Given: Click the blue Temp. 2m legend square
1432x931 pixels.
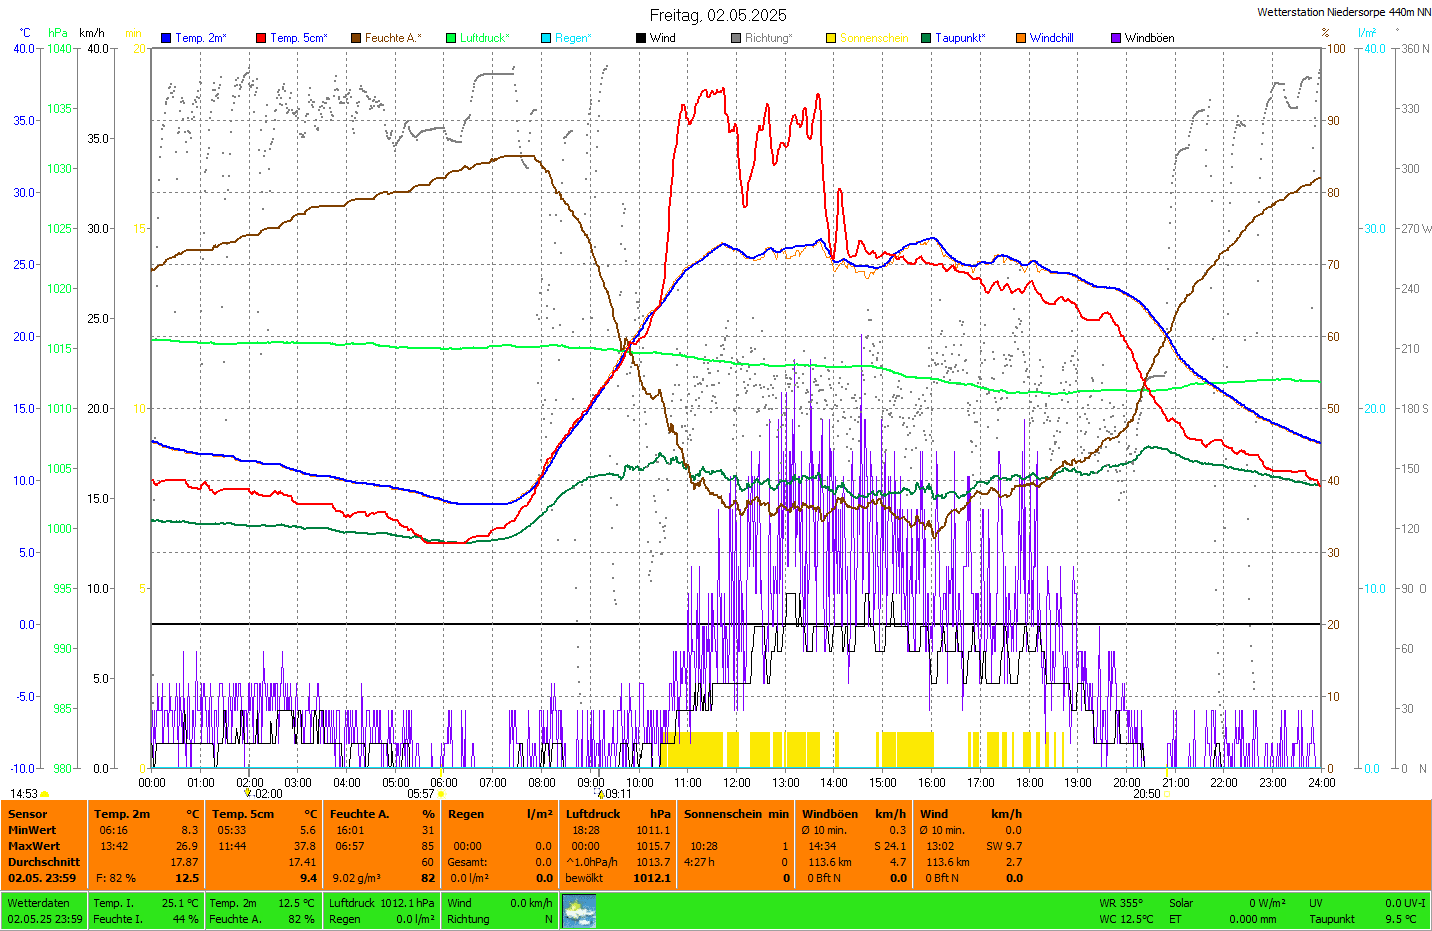Looking at the screenshot, I should click(166, 38).
